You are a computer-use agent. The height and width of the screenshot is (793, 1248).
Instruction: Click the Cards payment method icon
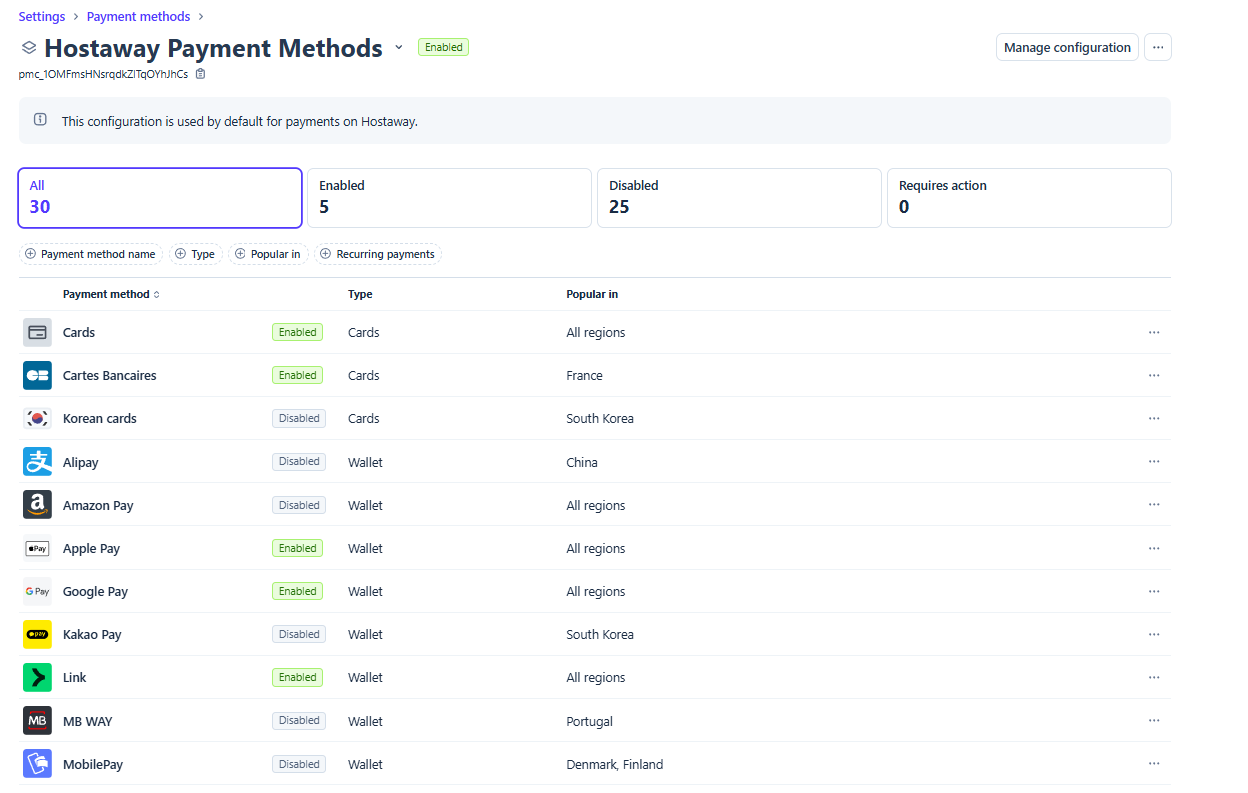tap(37, 332)
